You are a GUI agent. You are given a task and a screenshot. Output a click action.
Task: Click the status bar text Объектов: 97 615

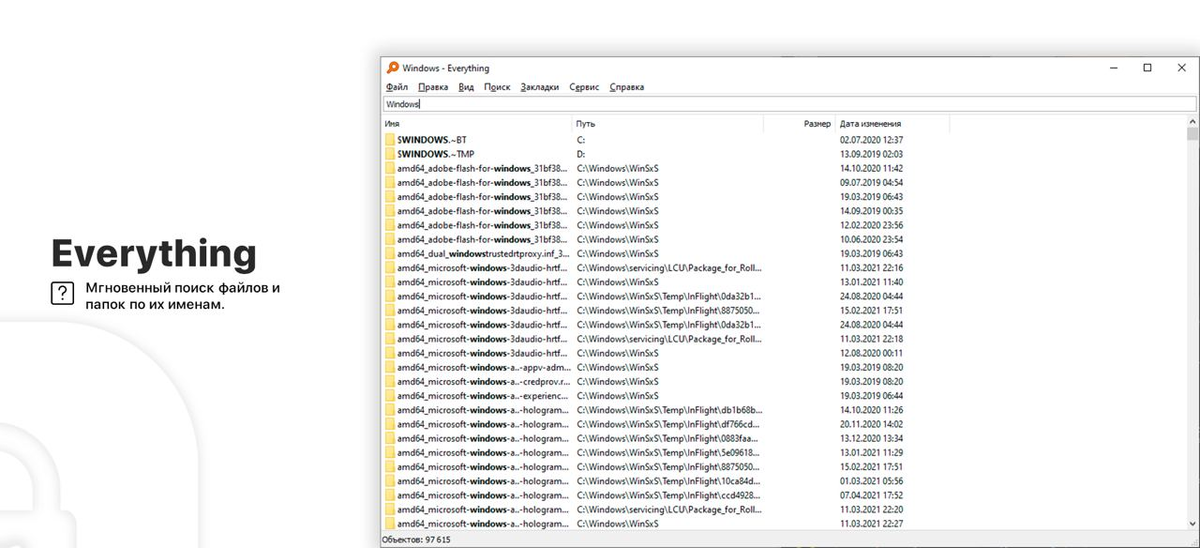(415, 540)
